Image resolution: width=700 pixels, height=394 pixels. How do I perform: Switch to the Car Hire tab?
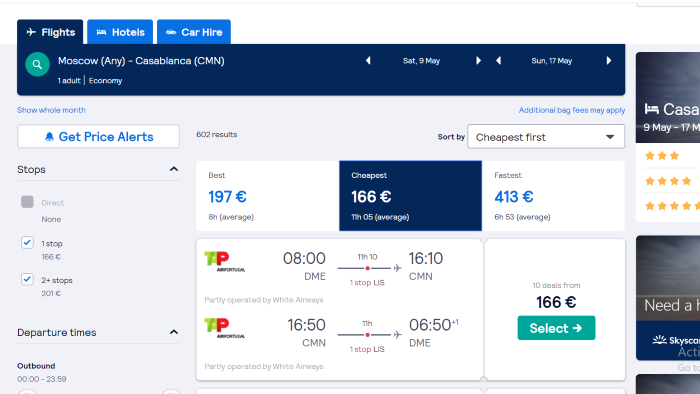coord(194,32)
